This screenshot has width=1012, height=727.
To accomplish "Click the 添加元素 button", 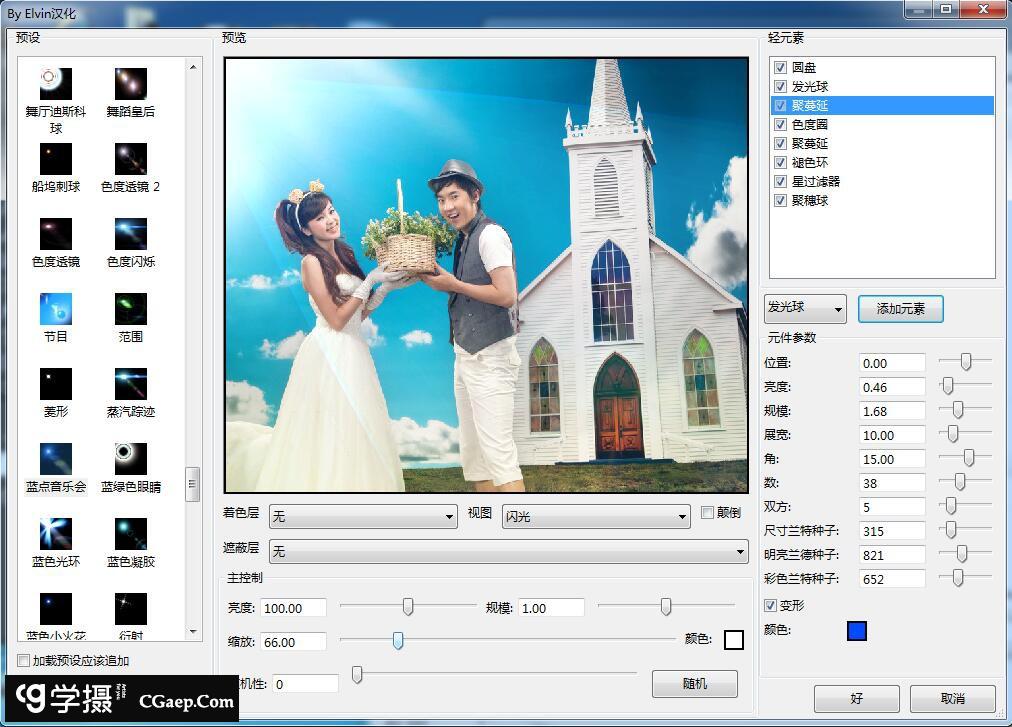I will click(x=900, y=309).
